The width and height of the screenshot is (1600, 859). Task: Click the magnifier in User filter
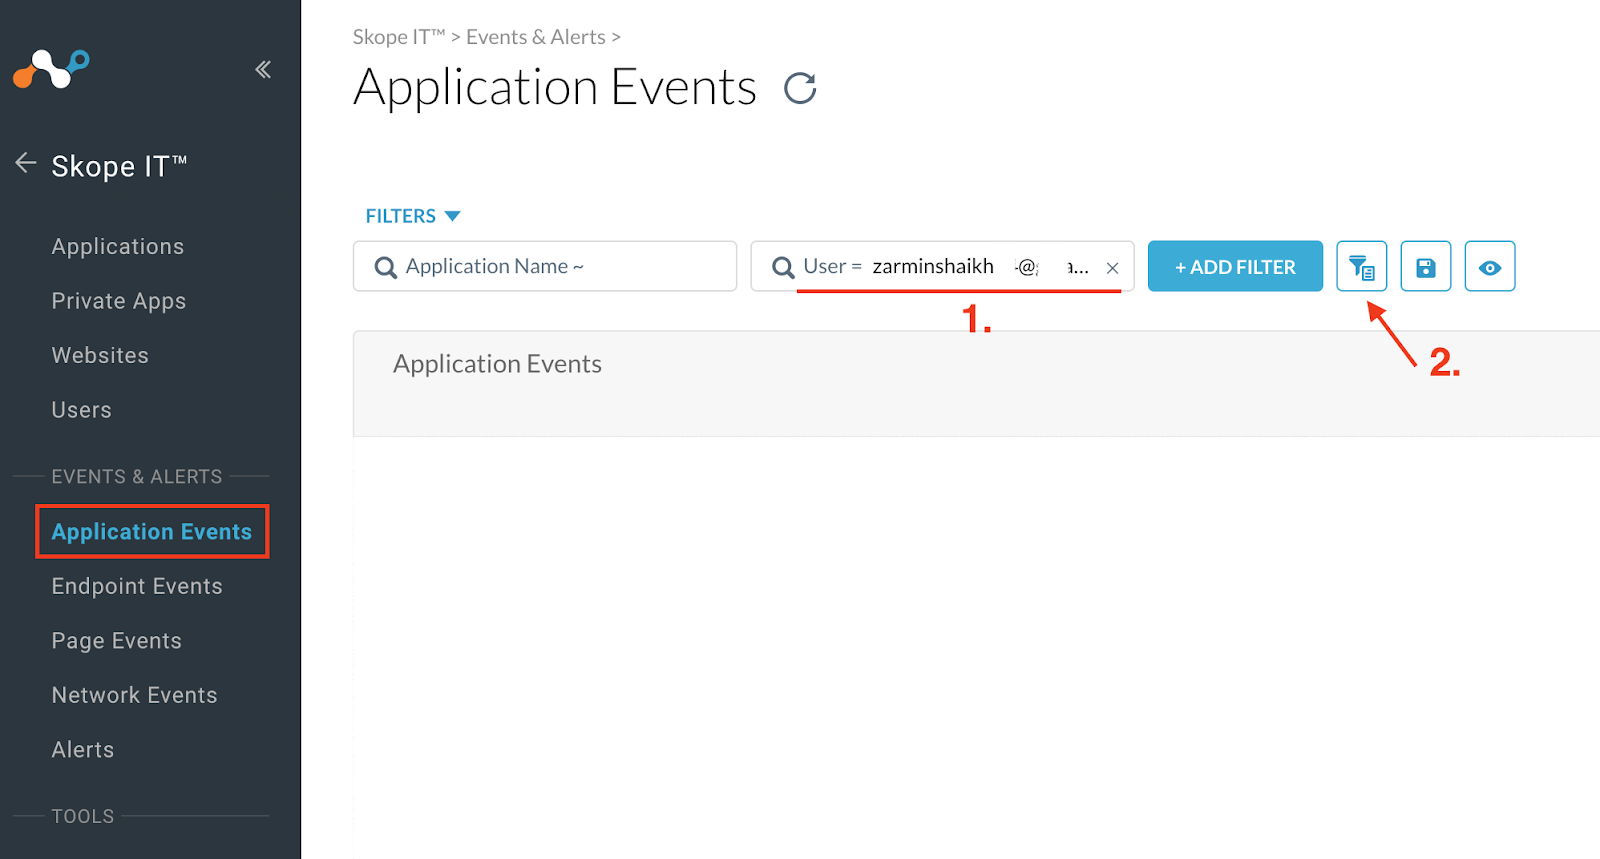[x=783, y=267]
